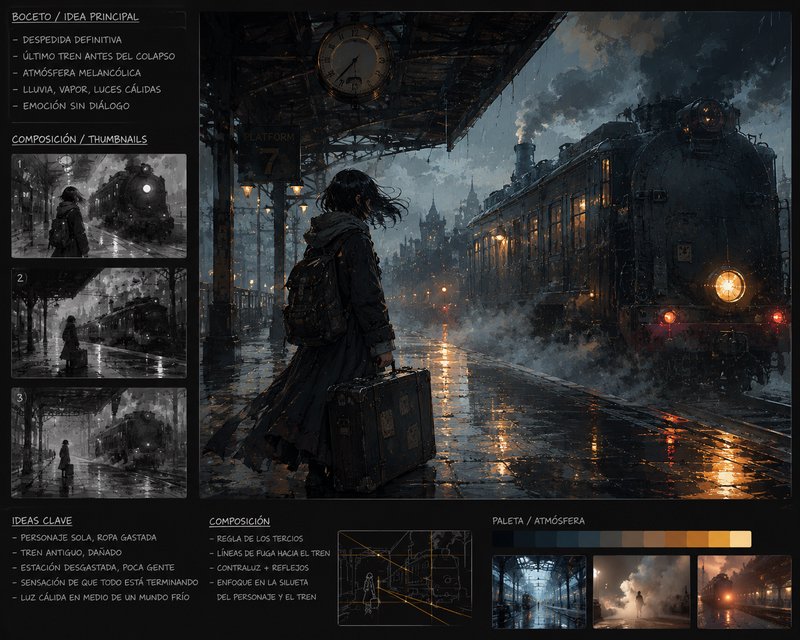This screenshot has height=640, width=800.
Task: Open the blue-toned station interior reference image
Action: click(539, 592)
